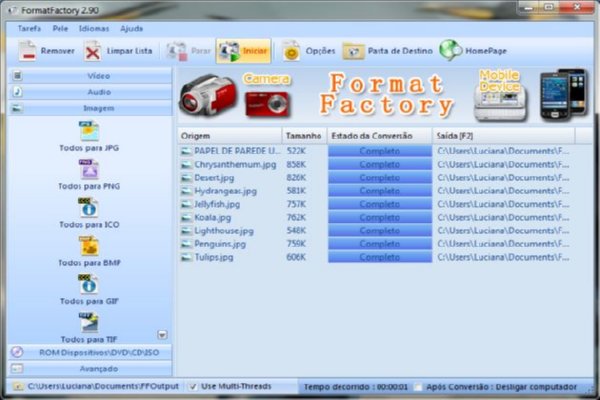
Task: Click the output path C:\Users\Luciana\Documents\FFOutput
Action: point(103,387)
